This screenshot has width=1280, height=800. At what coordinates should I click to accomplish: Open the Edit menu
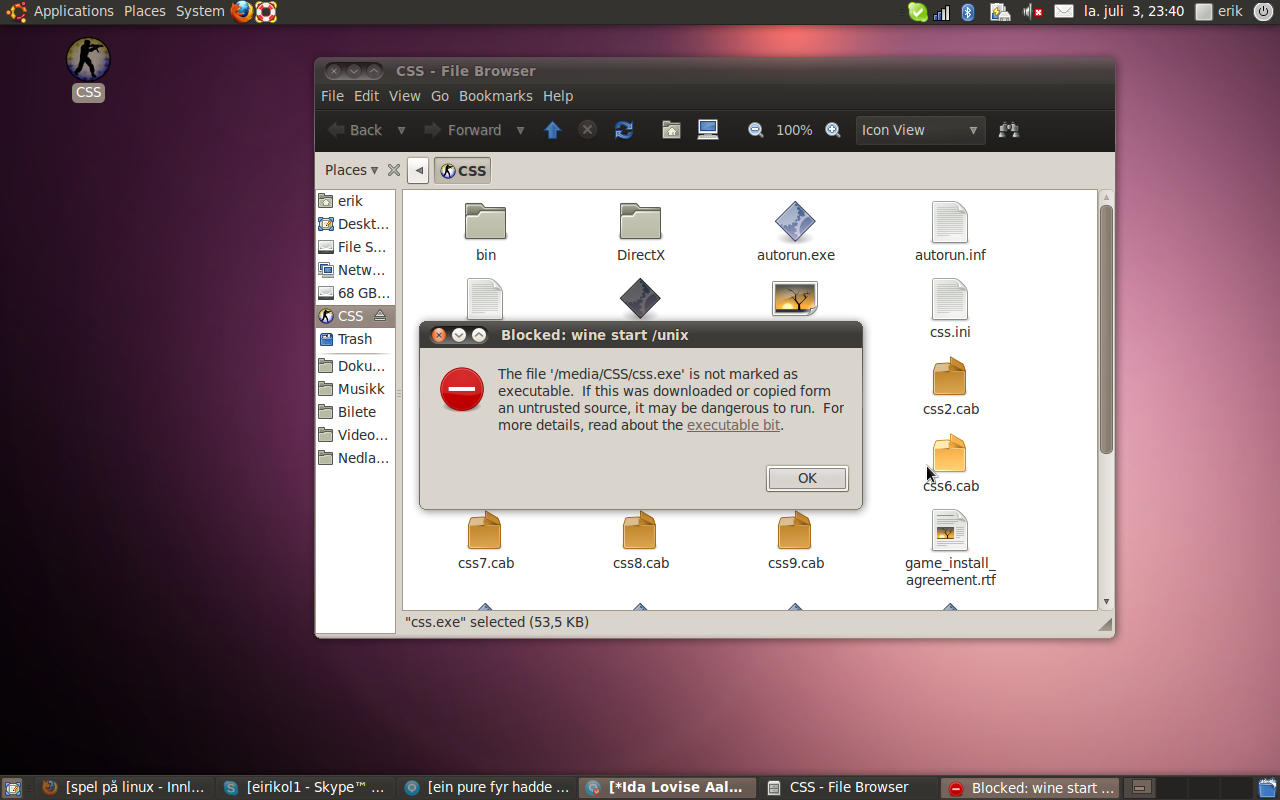point(366,96)
